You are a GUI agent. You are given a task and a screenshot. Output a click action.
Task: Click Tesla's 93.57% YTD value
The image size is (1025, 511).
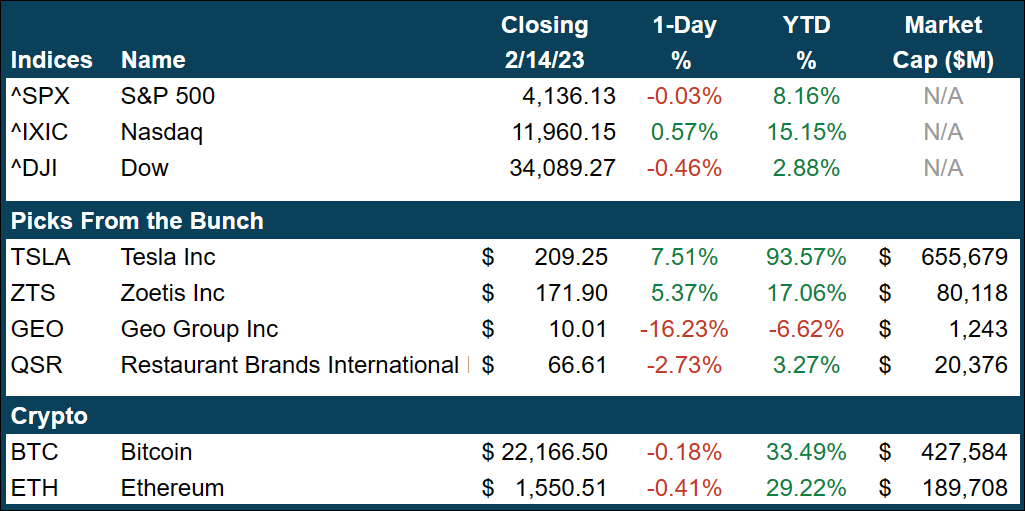(x=806, y=257)
